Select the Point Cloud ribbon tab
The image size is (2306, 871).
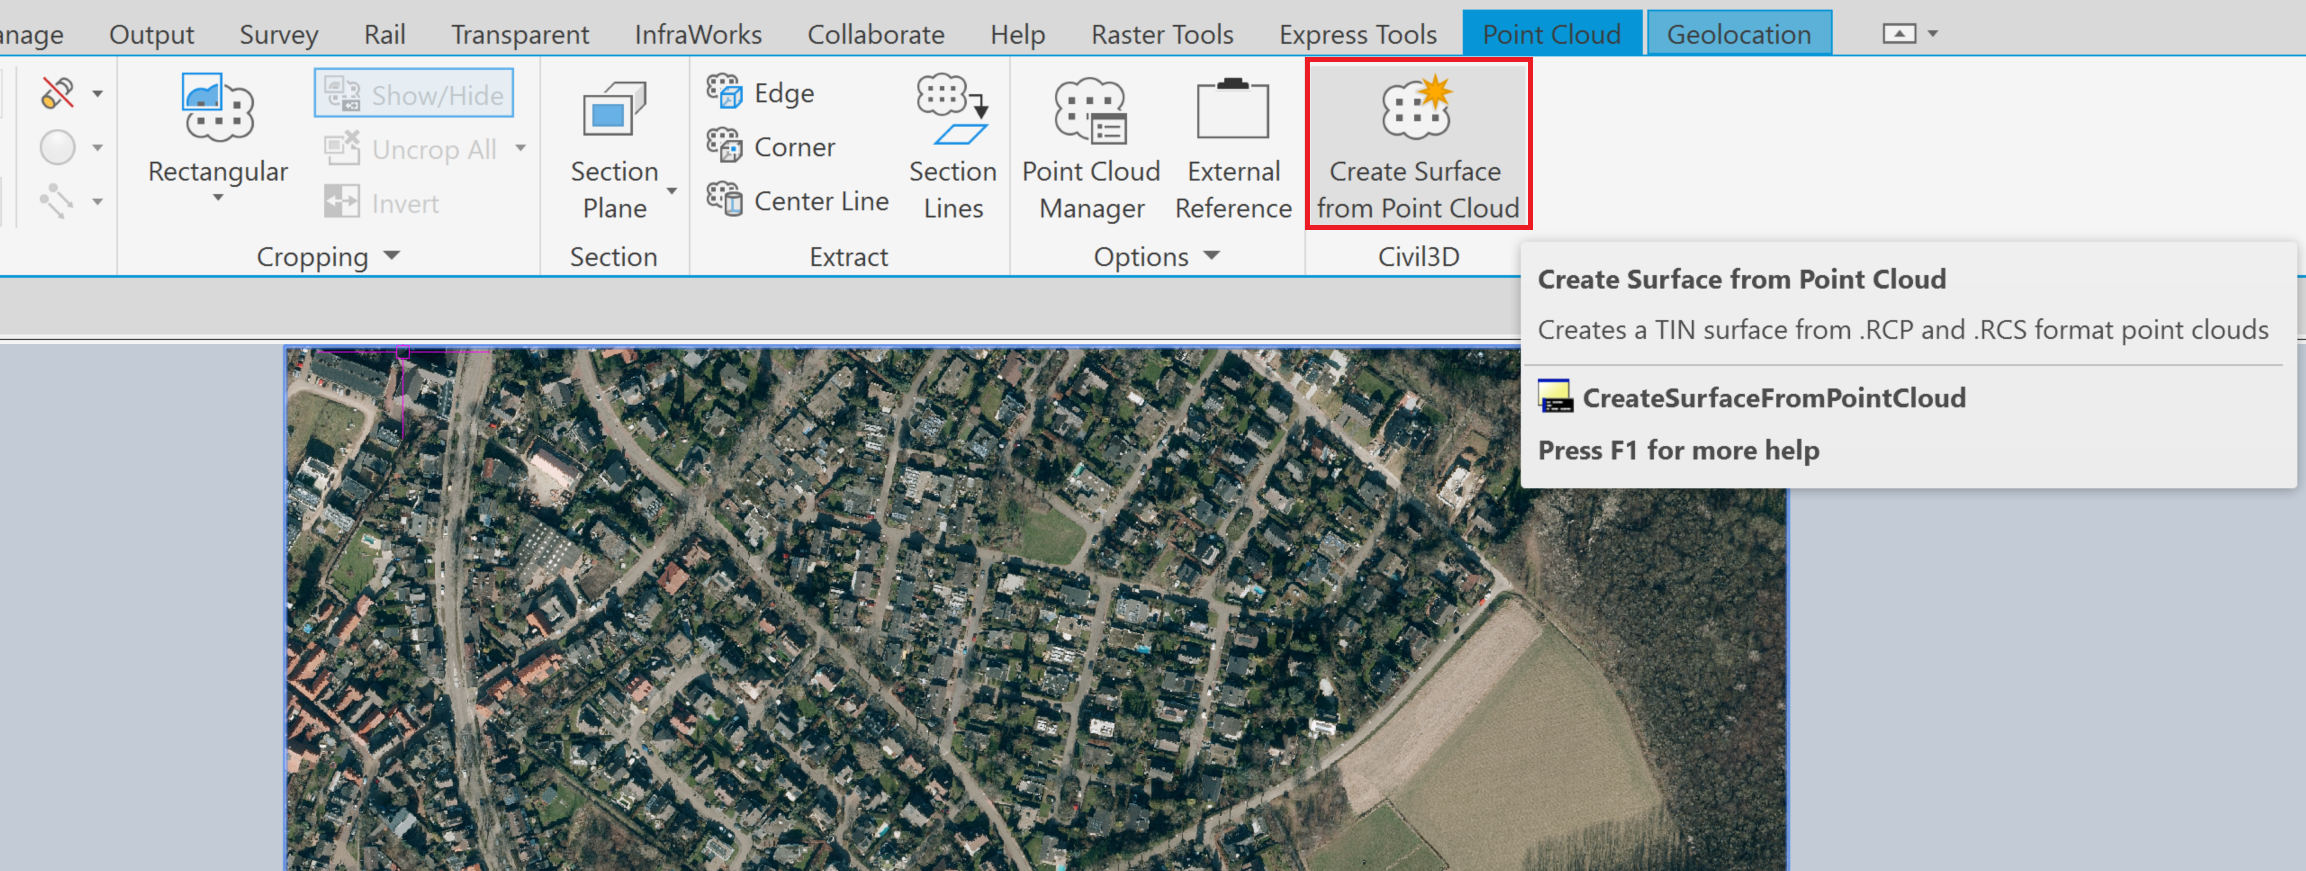[x=1552, y=33]
